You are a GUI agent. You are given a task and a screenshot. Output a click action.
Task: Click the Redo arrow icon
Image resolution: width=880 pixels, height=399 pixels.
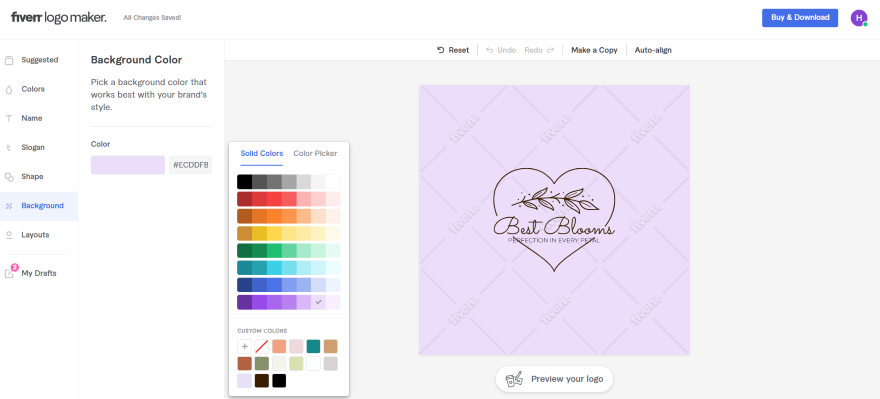pyautogui.click(x=551, y=50)
